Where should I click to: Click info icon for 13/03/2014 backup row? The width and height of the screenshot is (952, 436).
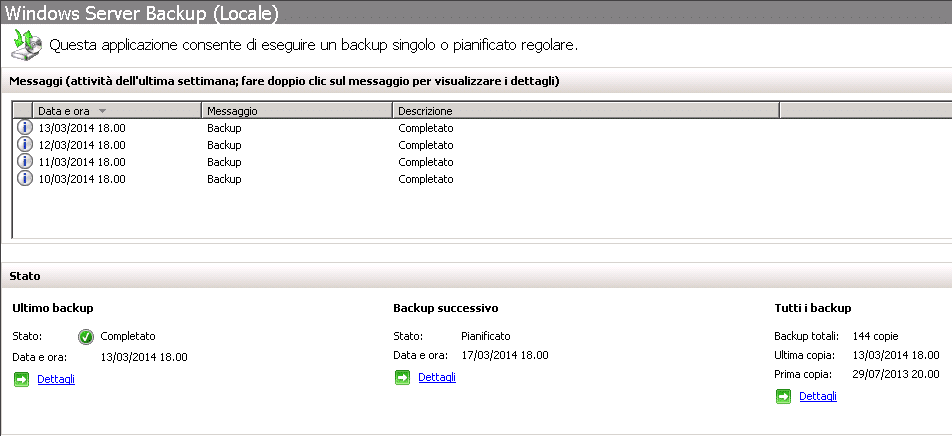coord(24,128)
